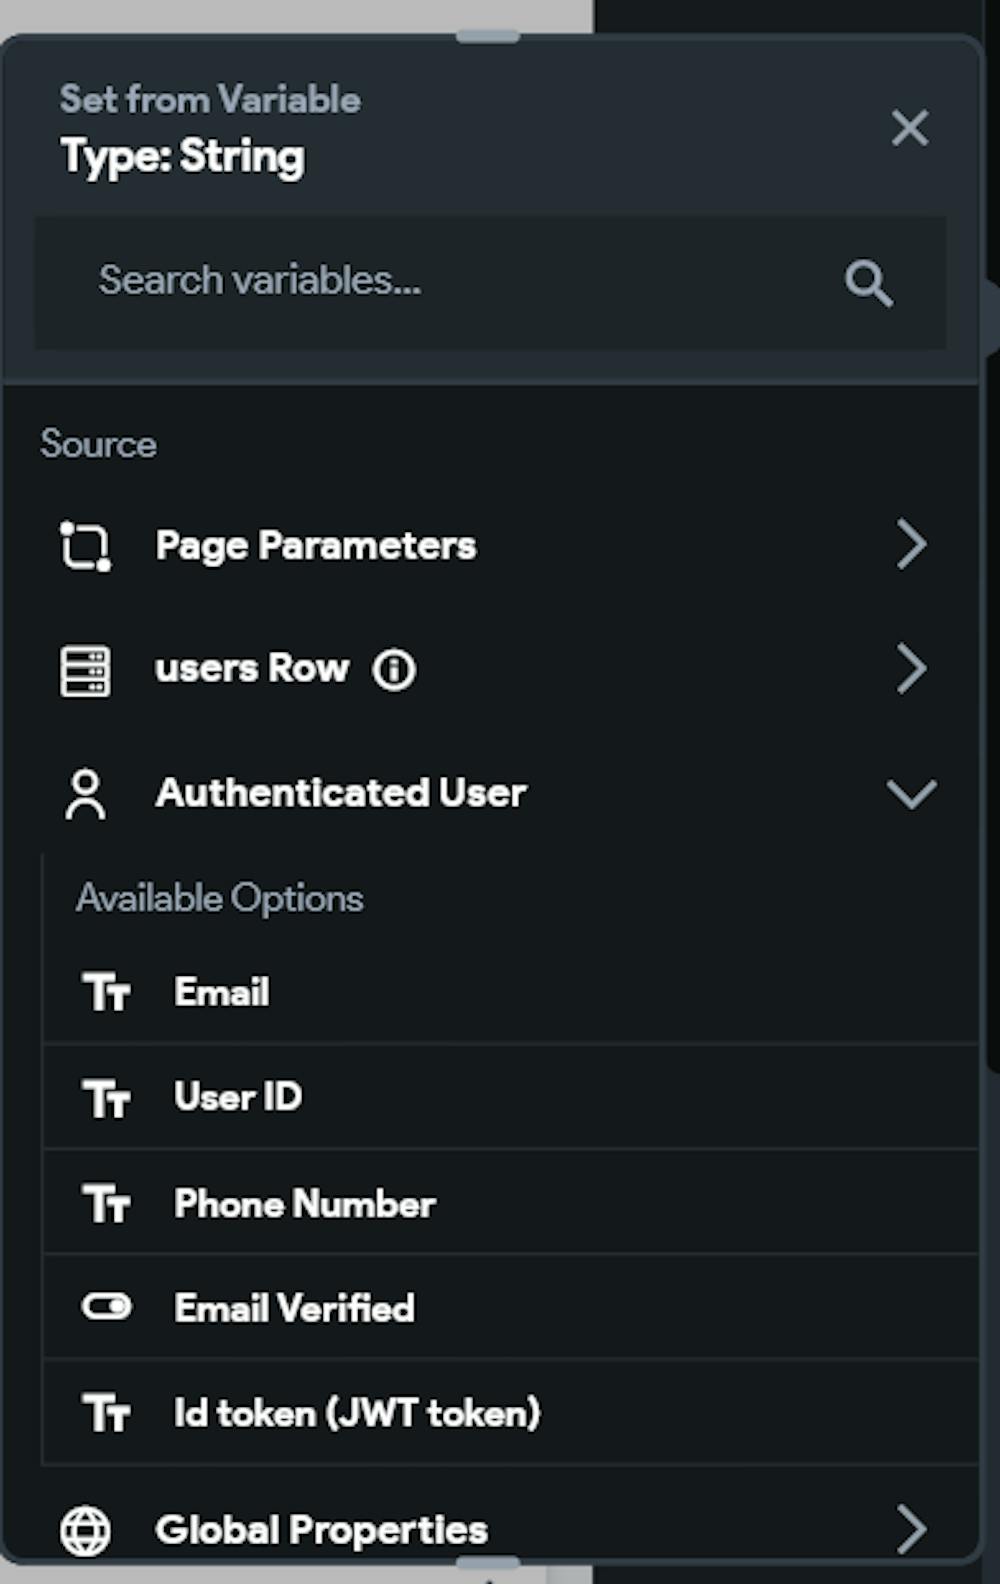Click the users Row database icon

click(x=86, y=670)
